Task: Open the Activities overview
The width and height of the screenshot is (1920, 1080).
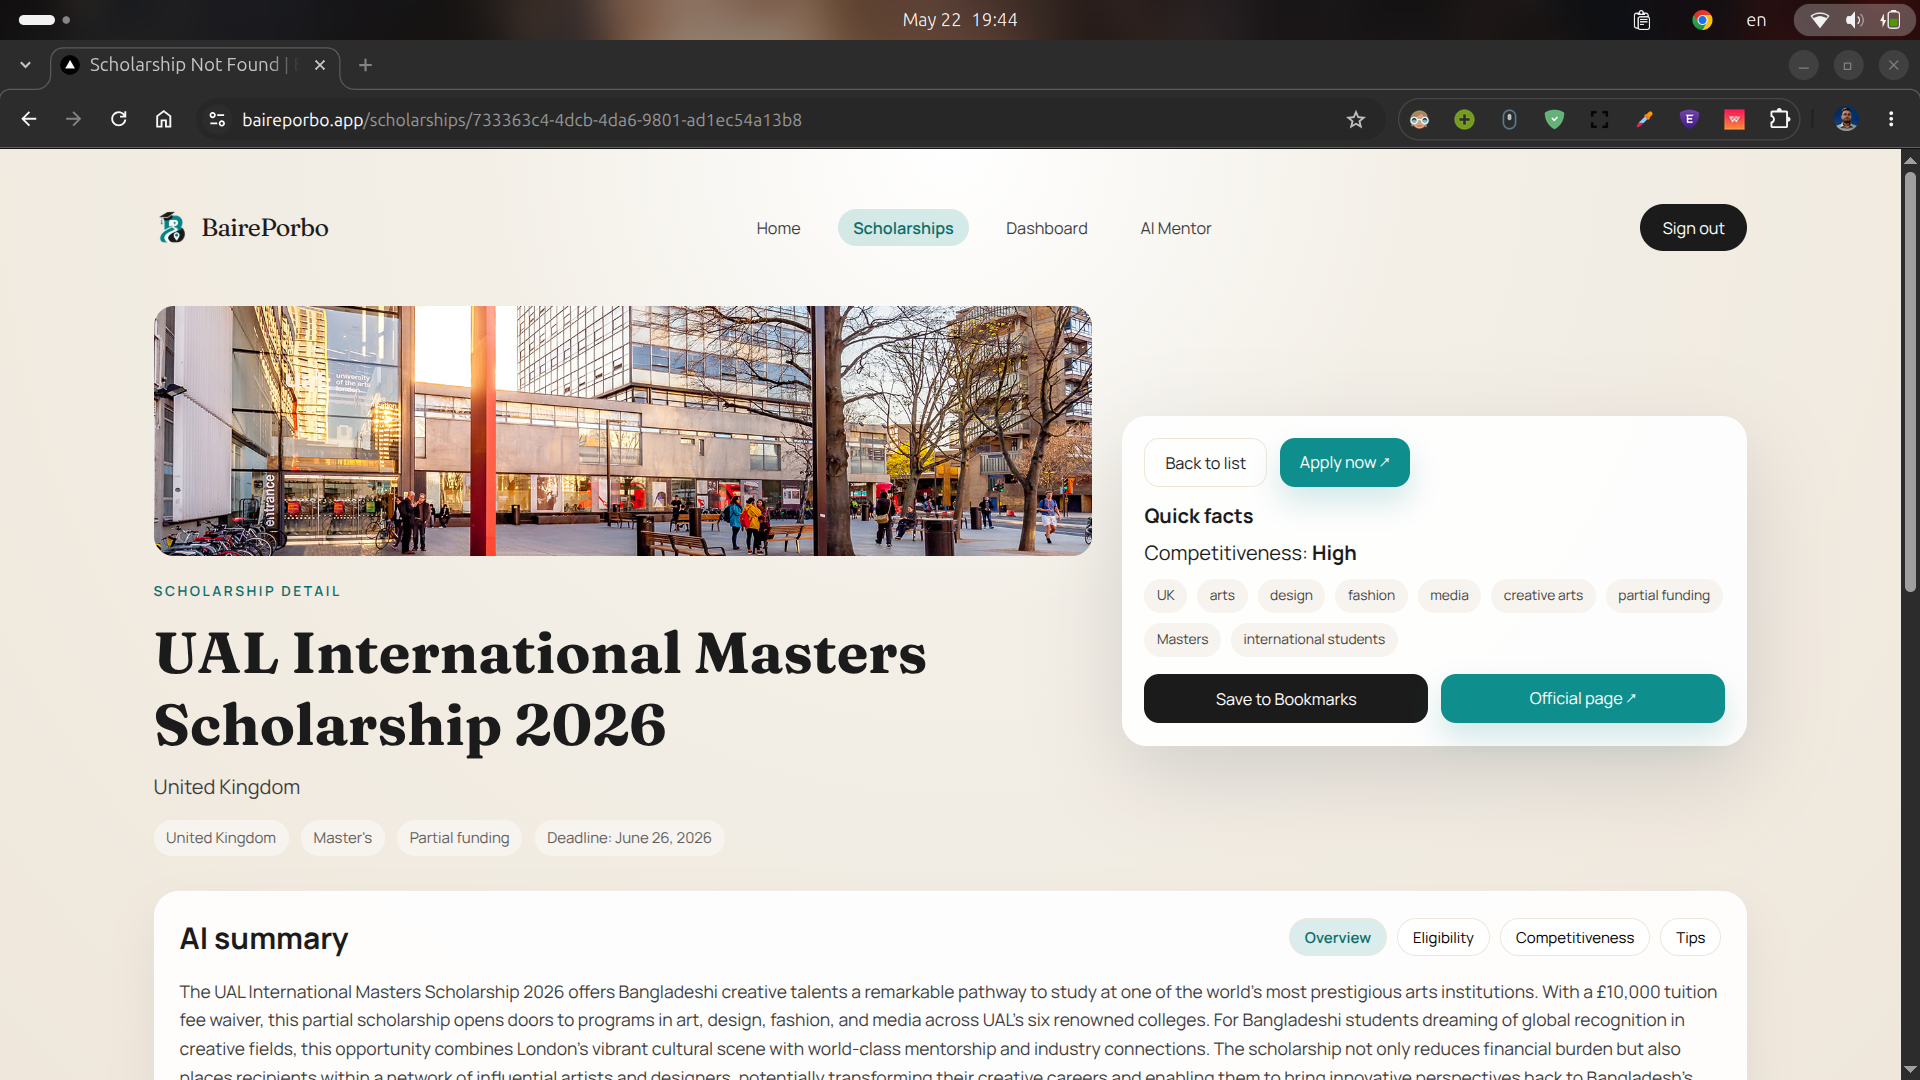Action: (x=44, y=20)
